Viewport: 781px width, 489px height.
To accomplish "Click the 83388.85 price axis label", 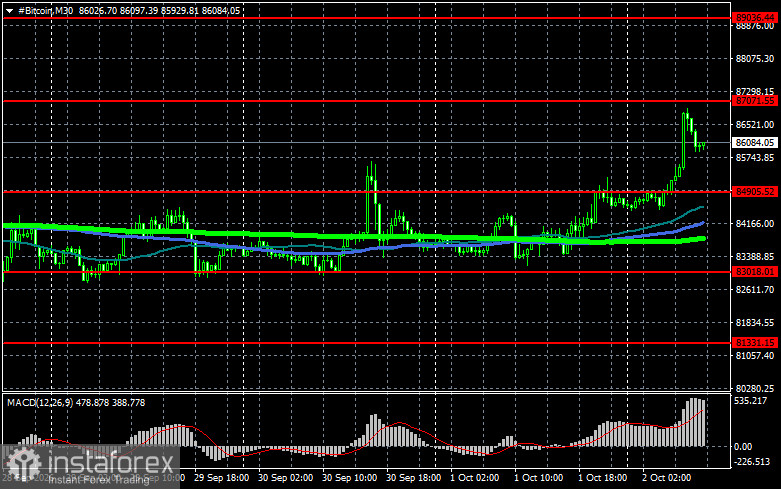I will coord(755,256).
